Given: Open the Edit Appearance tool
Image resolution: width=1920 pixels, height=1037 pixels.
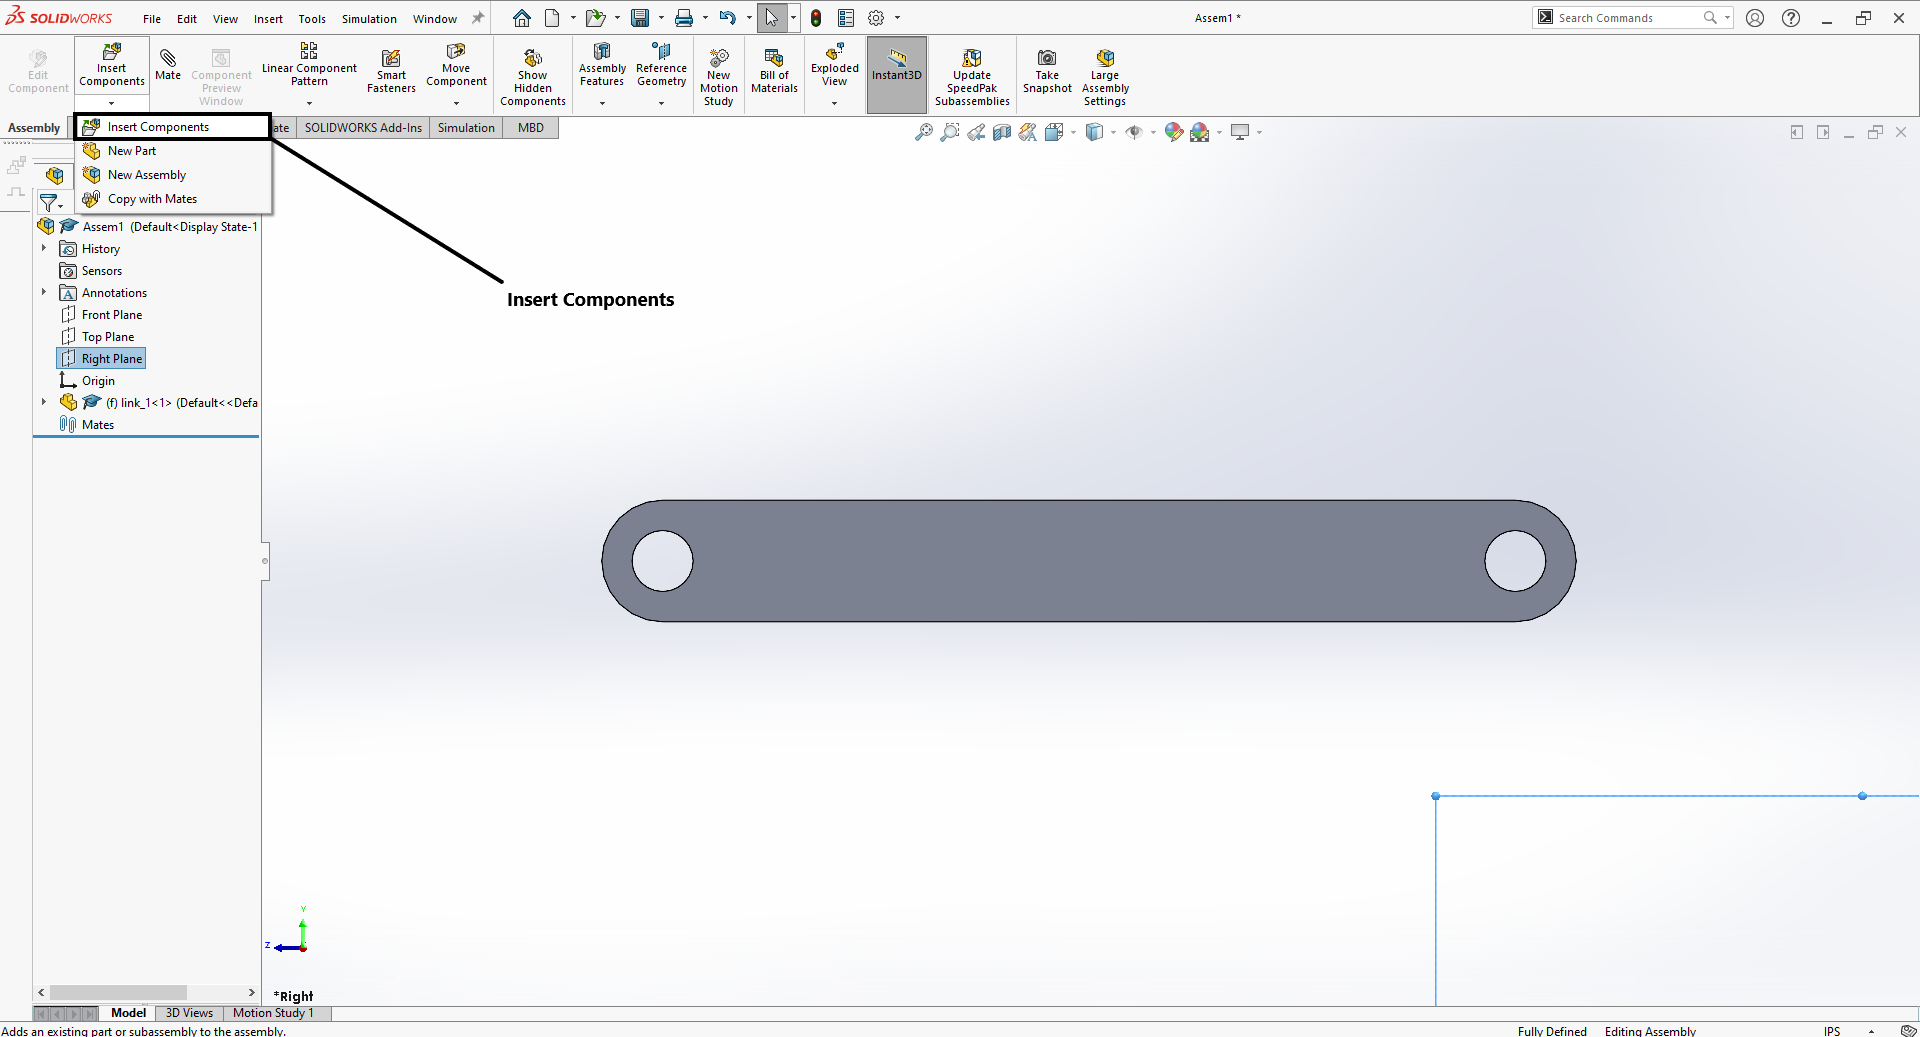Looking at the screenshot, I should click(1173, 132).
